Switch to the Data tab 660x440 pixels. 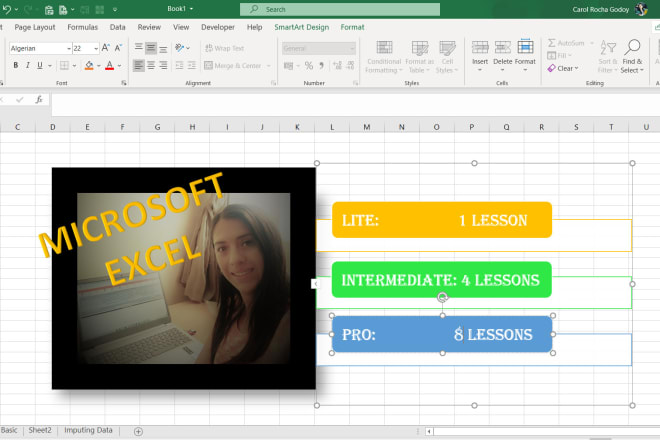click(117, 27)
